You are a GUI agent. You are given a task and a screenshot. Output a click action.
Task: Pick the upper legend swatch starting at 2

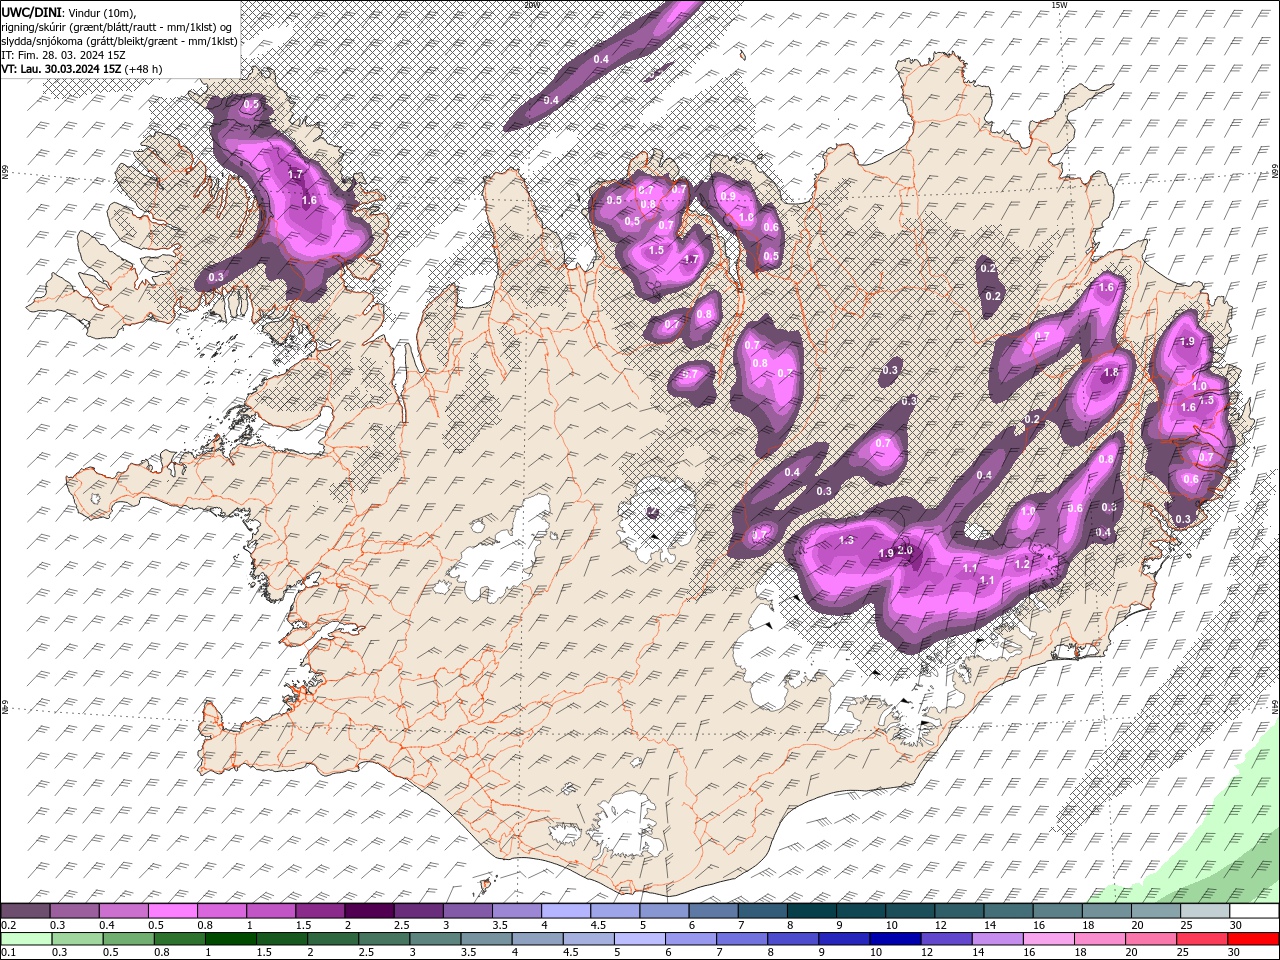pyautogui.click(x=368, y=911)
